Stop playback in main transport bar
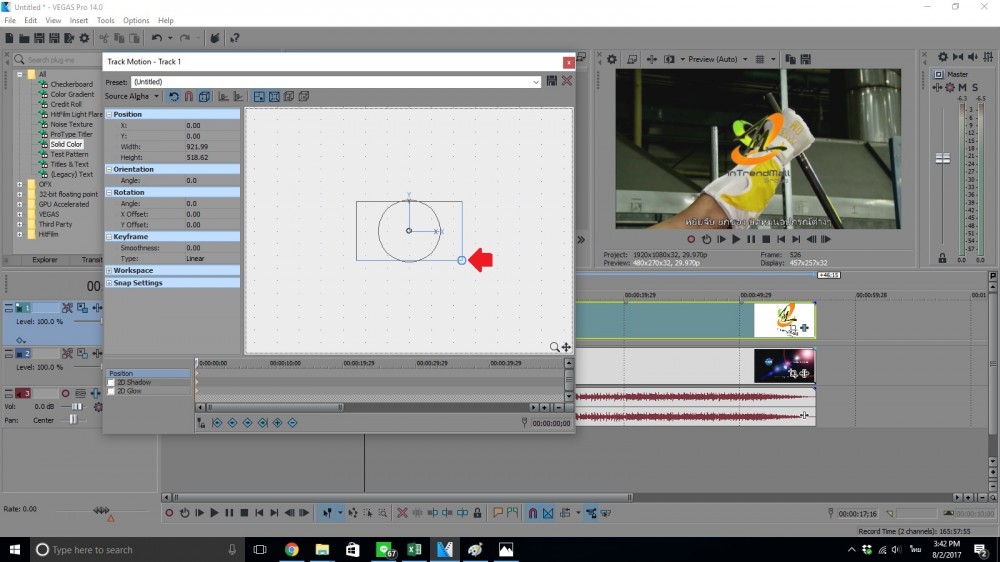Viewport: 1000px width, 562px height. (244, 513)
